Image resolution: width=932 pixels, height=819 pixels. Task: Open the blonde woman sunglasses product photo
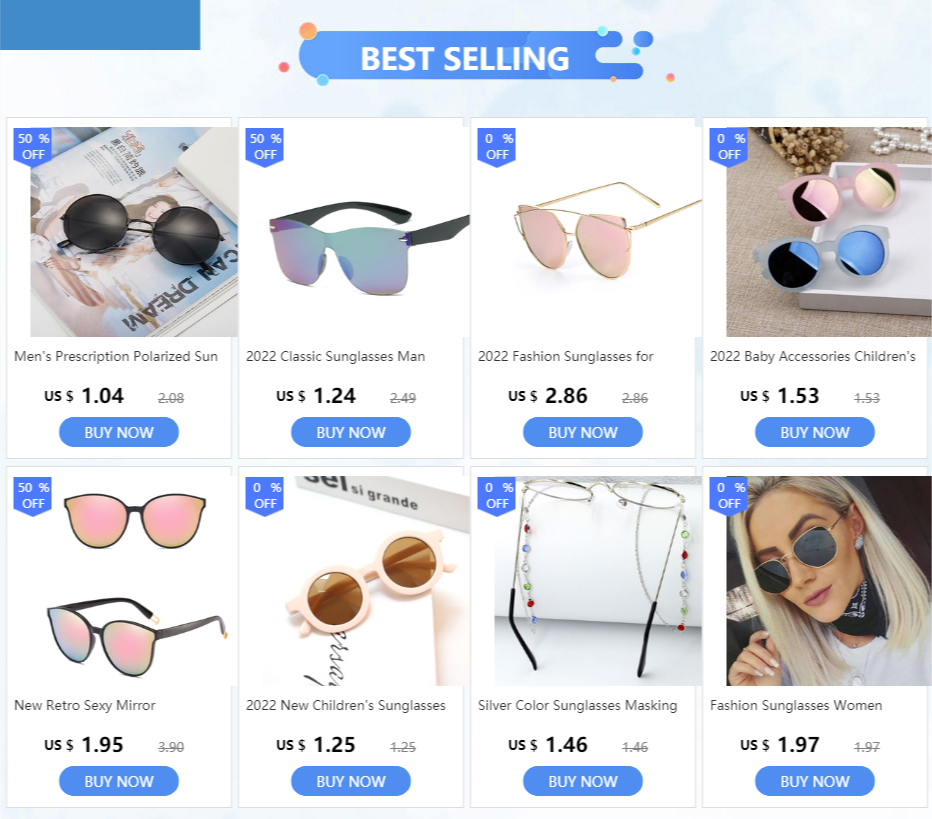[x=827, y=581]
